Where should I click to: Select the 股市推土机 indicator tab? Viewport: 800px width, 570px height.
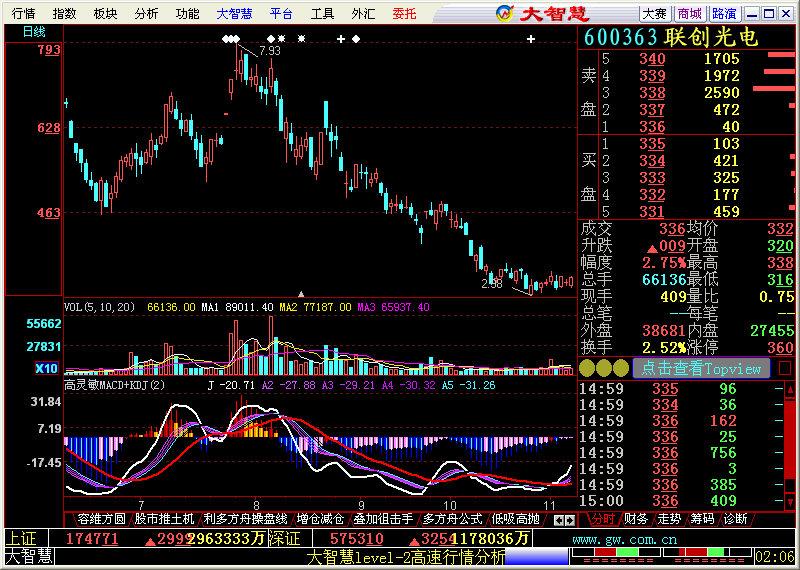[x=164, y=519]
